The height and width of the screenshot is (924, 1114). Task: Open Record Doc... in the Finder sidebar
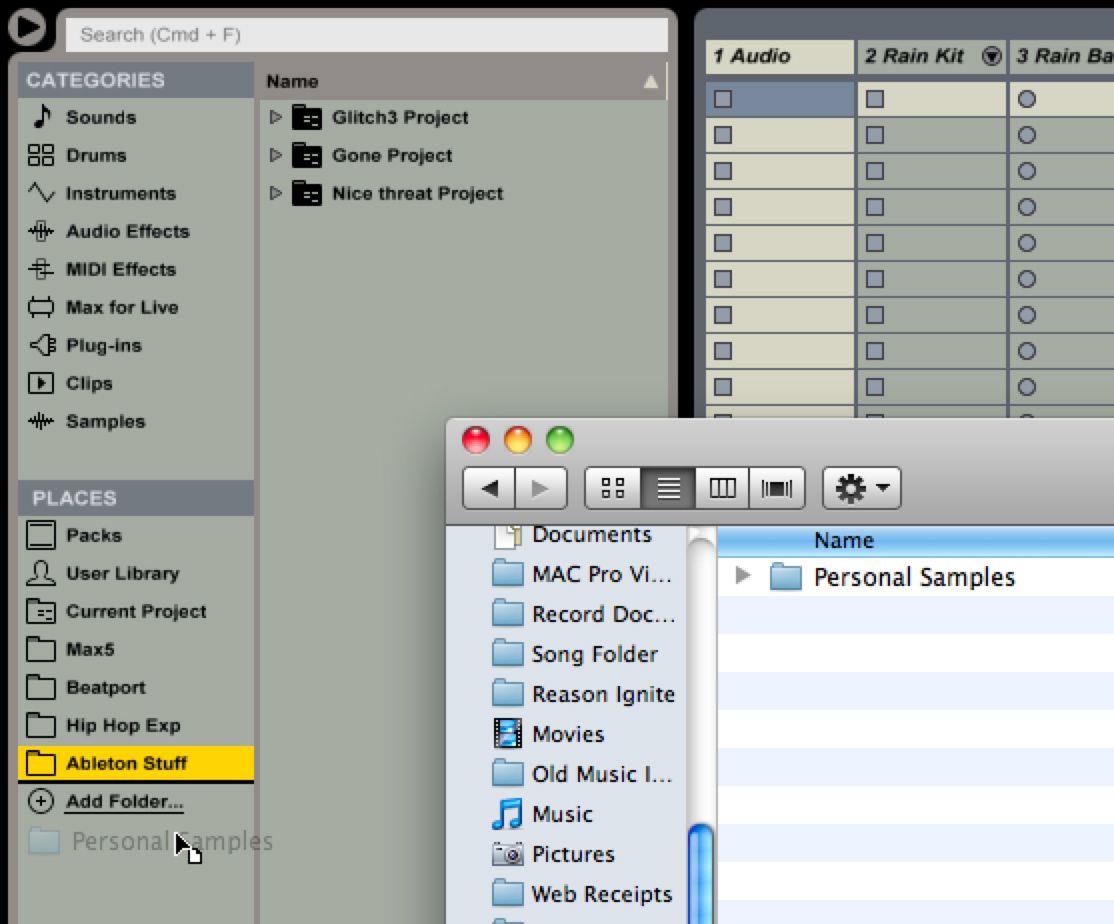(583, 614)
